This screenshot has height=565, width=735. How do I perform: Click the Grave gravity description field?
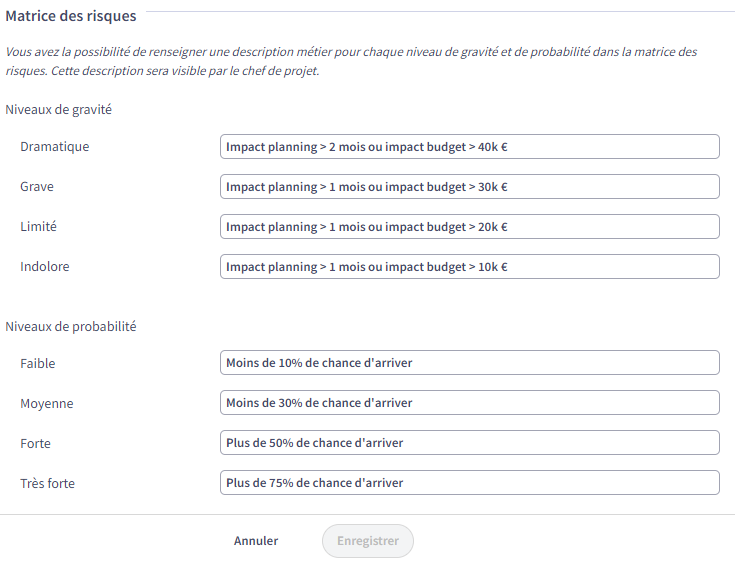(x=470, y=187)
